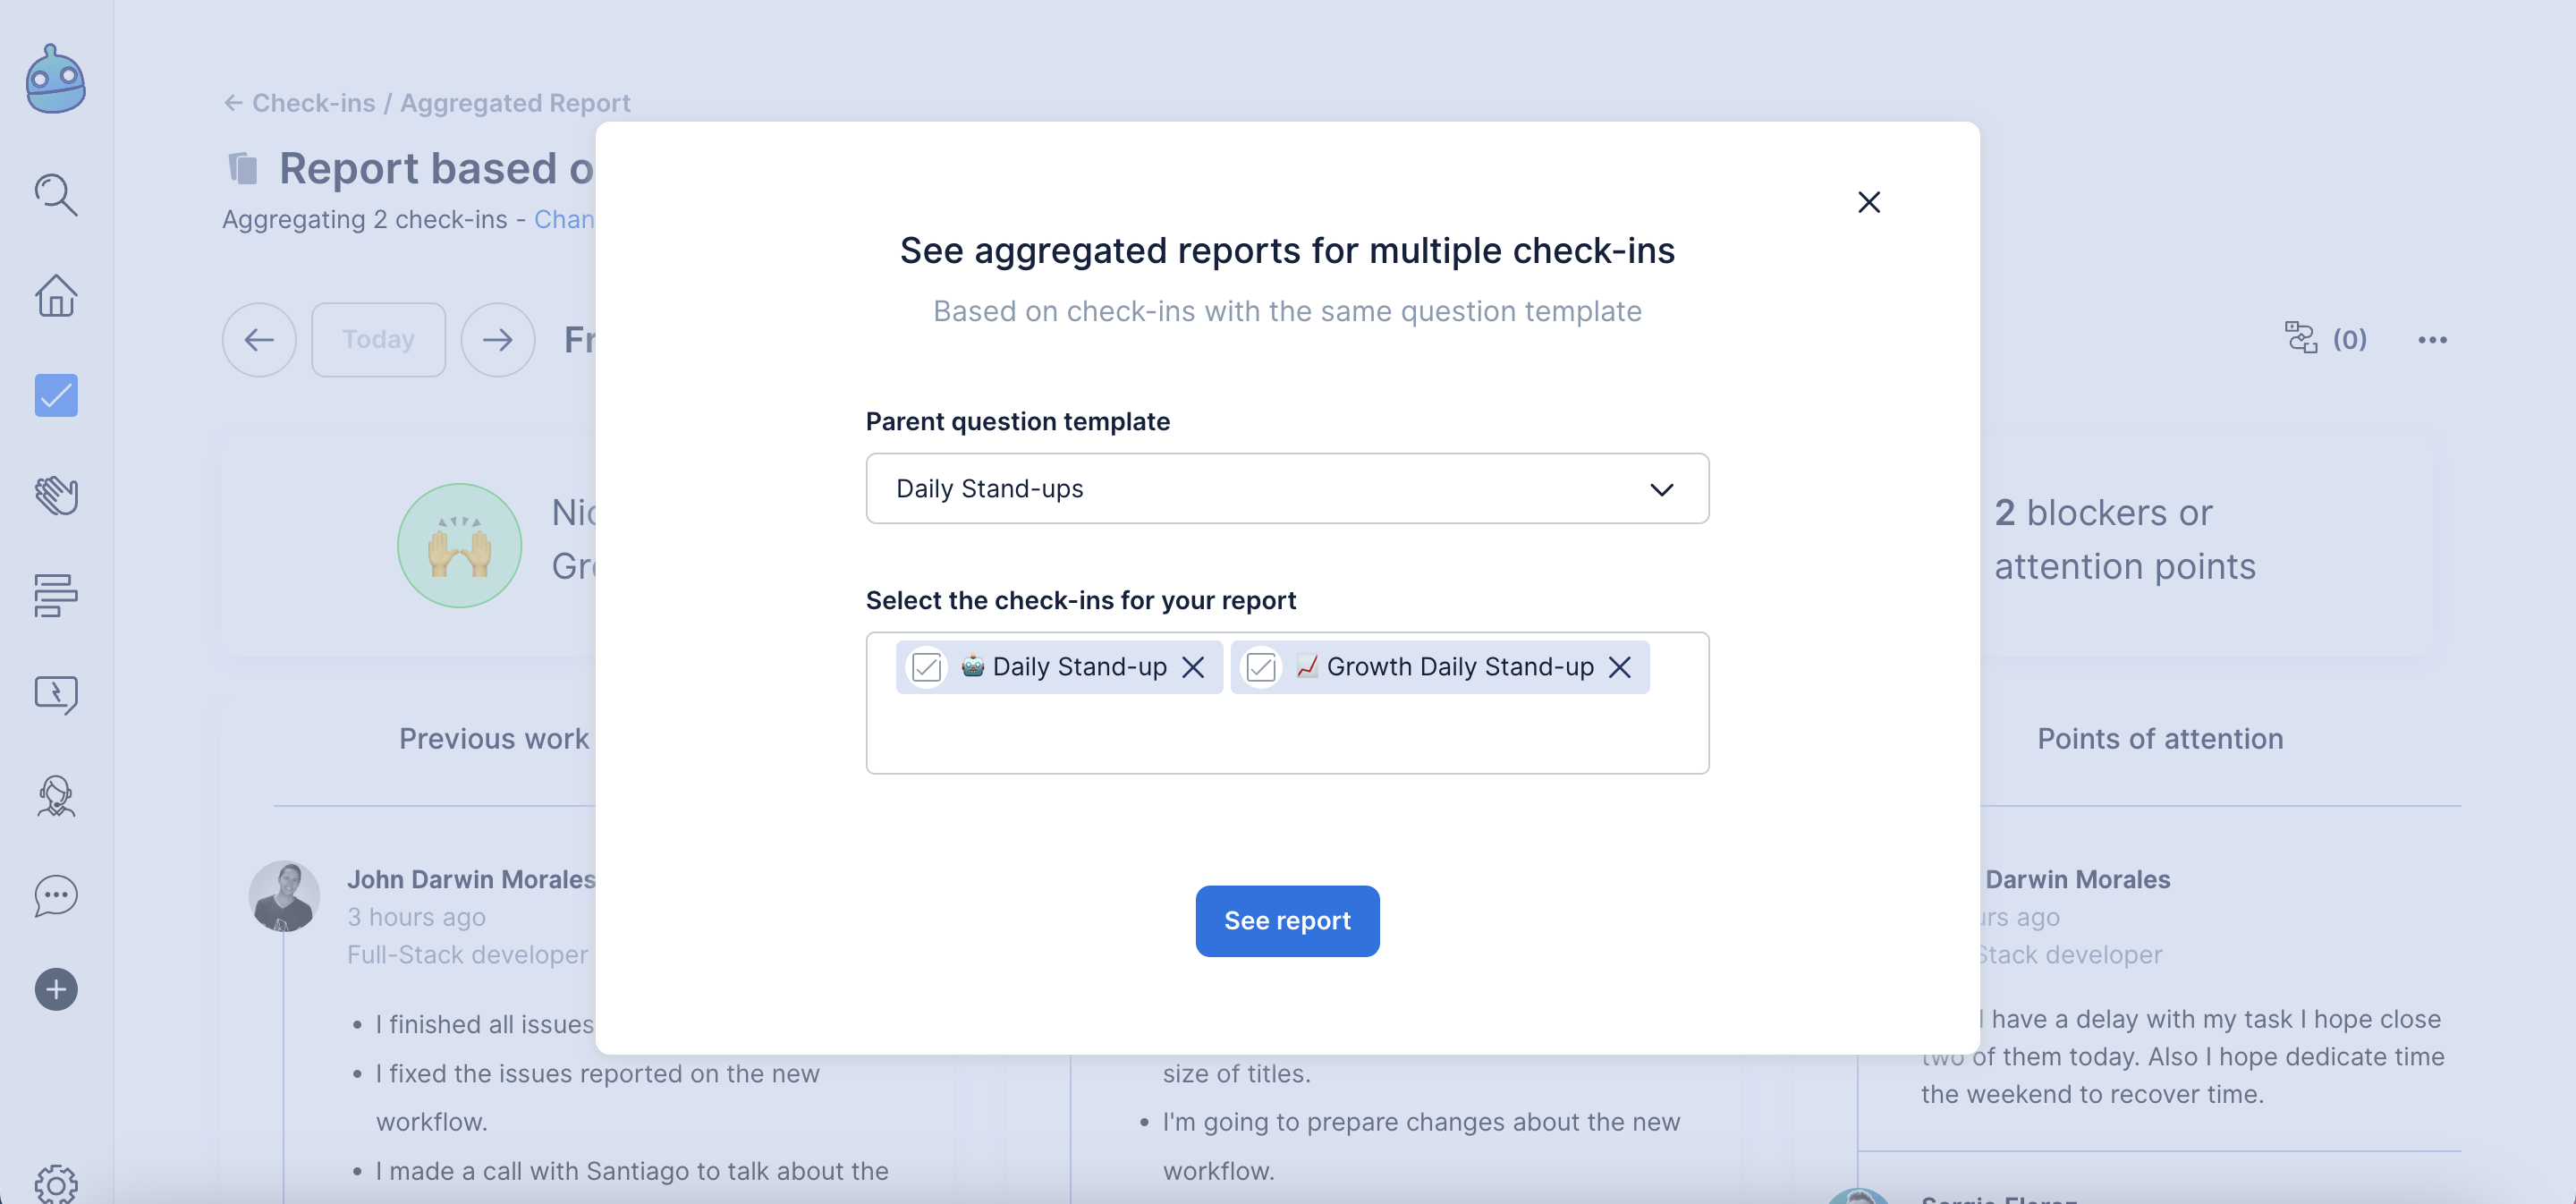Click the plus add button in sidebar

tap(56, 990)
